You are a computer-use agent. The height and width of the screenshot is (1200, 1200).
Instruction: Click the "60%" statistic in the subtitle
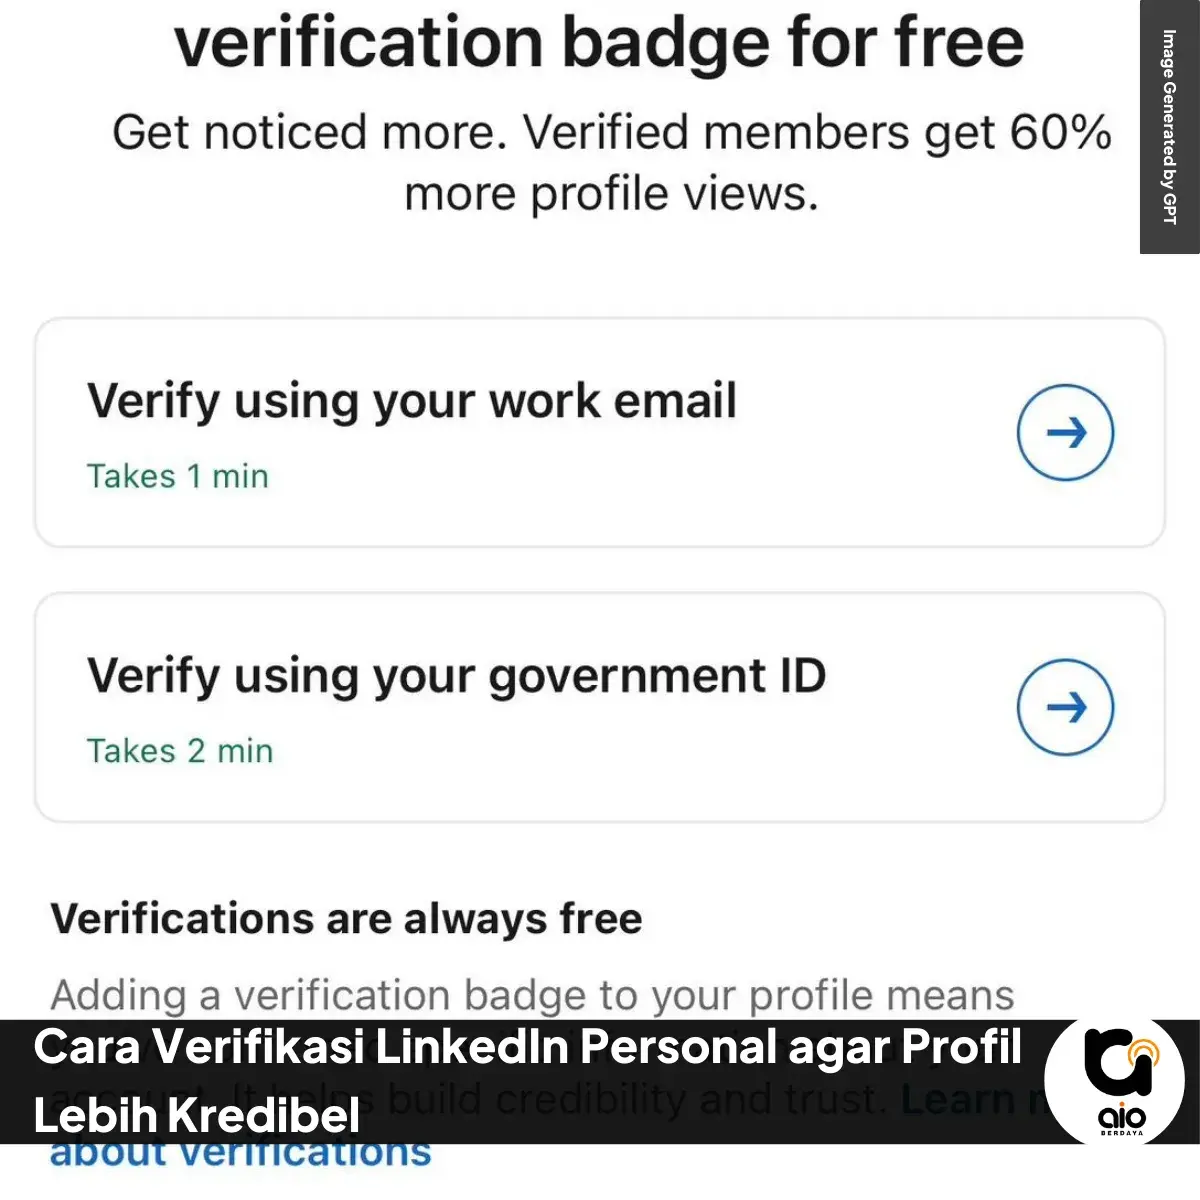(x=1060, y=132)
